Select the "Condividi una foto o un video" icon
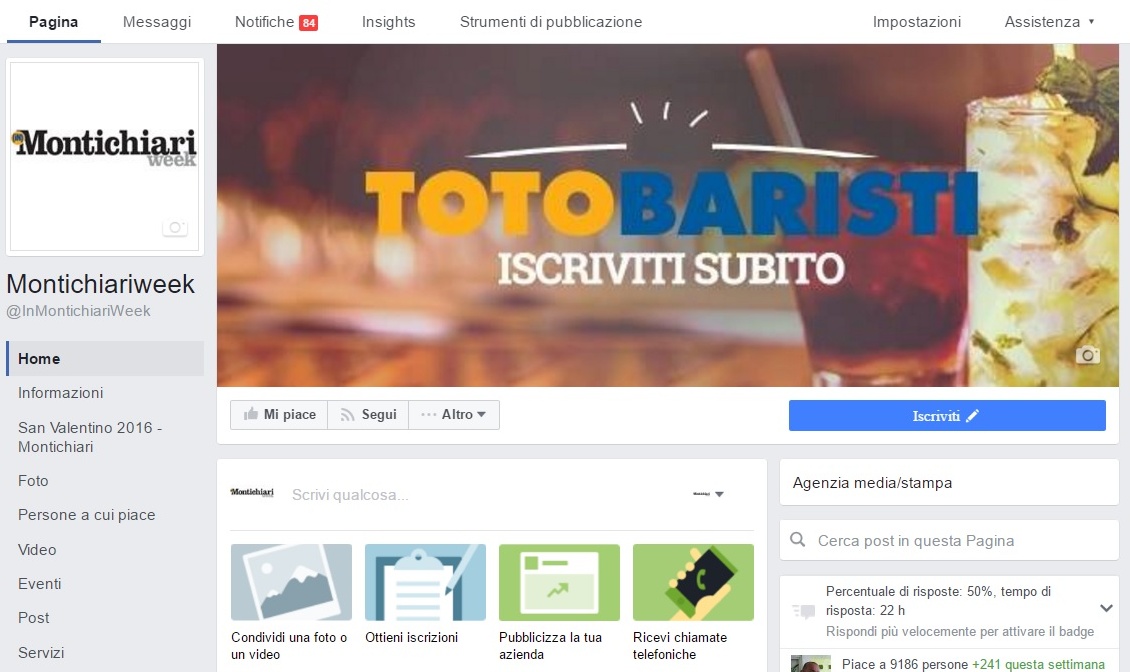This screenshot has width=1130, height=672. (x=291, y=581)
